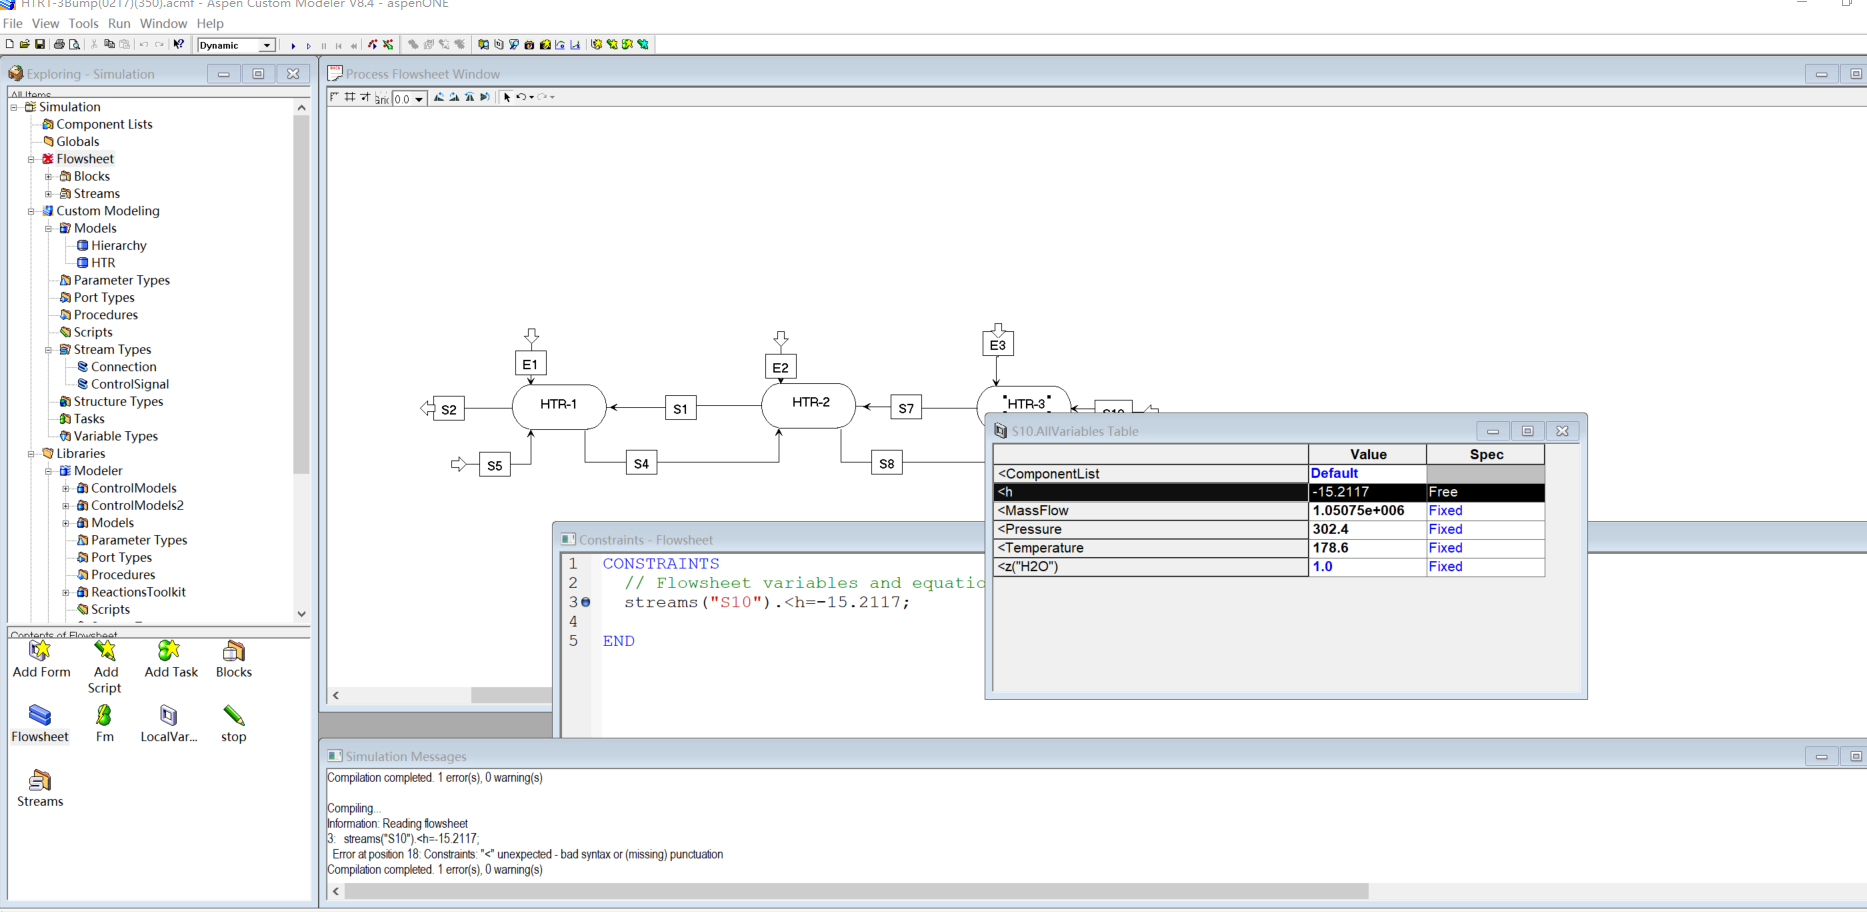This screenshot has height=912, width=1867.
Task: Select Variable Types in tree
Action: click(x=115, y=436)
